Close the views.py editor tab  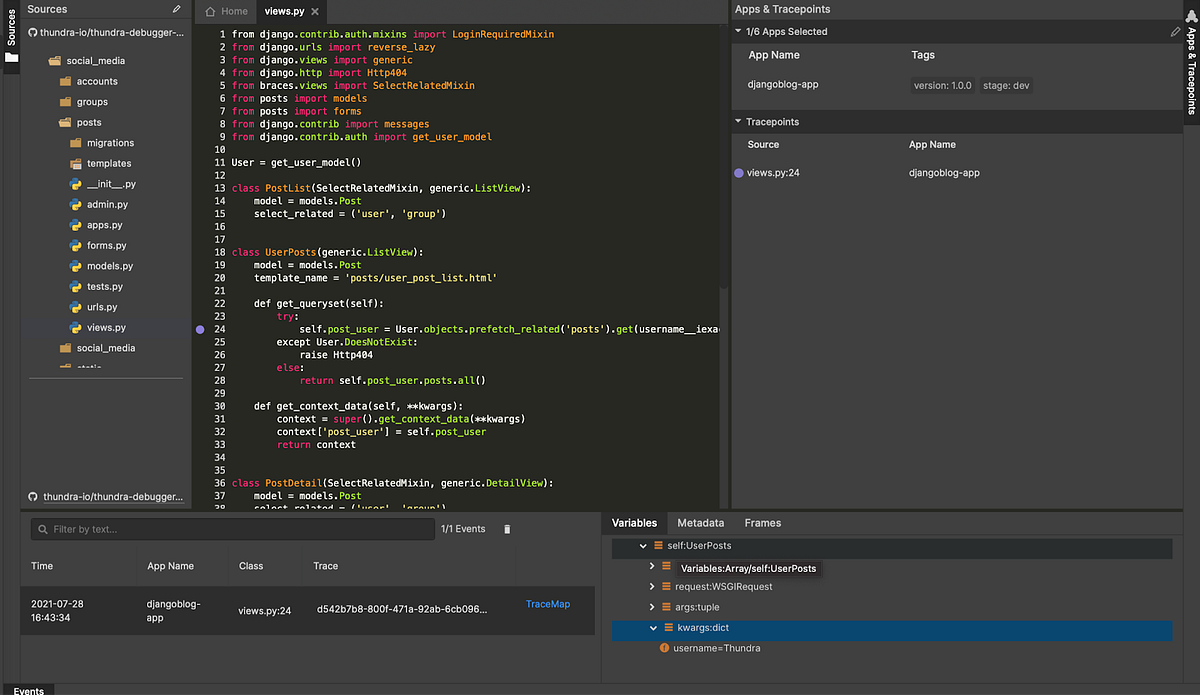coord(315,11)
